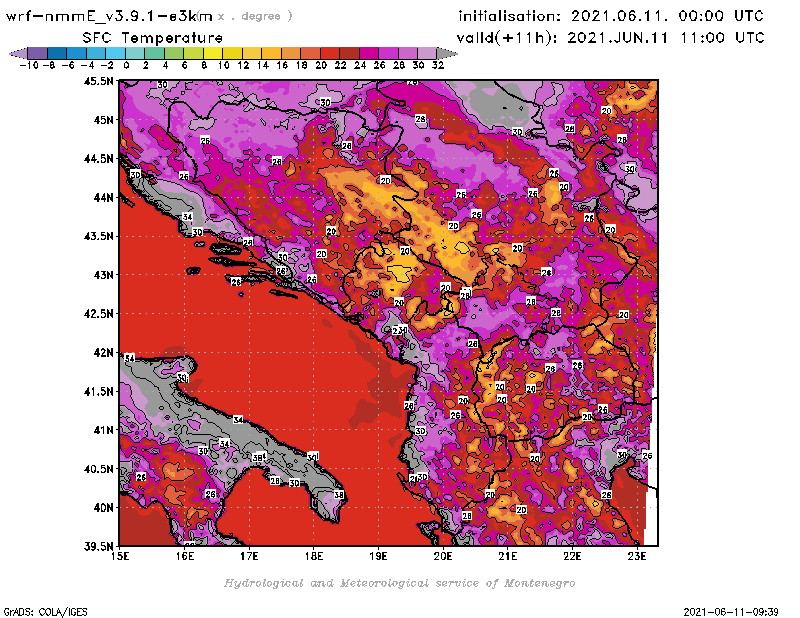
Task: Click the lime swatch between 6 and 8
Action: 193,54
